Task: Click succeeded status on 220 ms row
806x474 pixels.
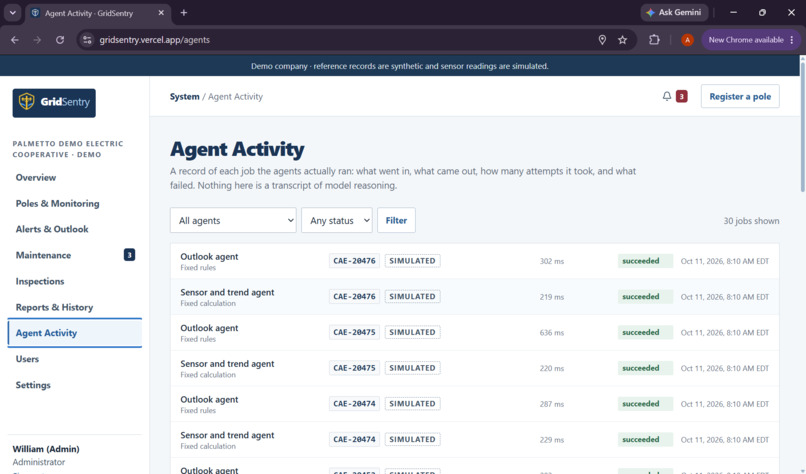Action: tap(645, 368)
